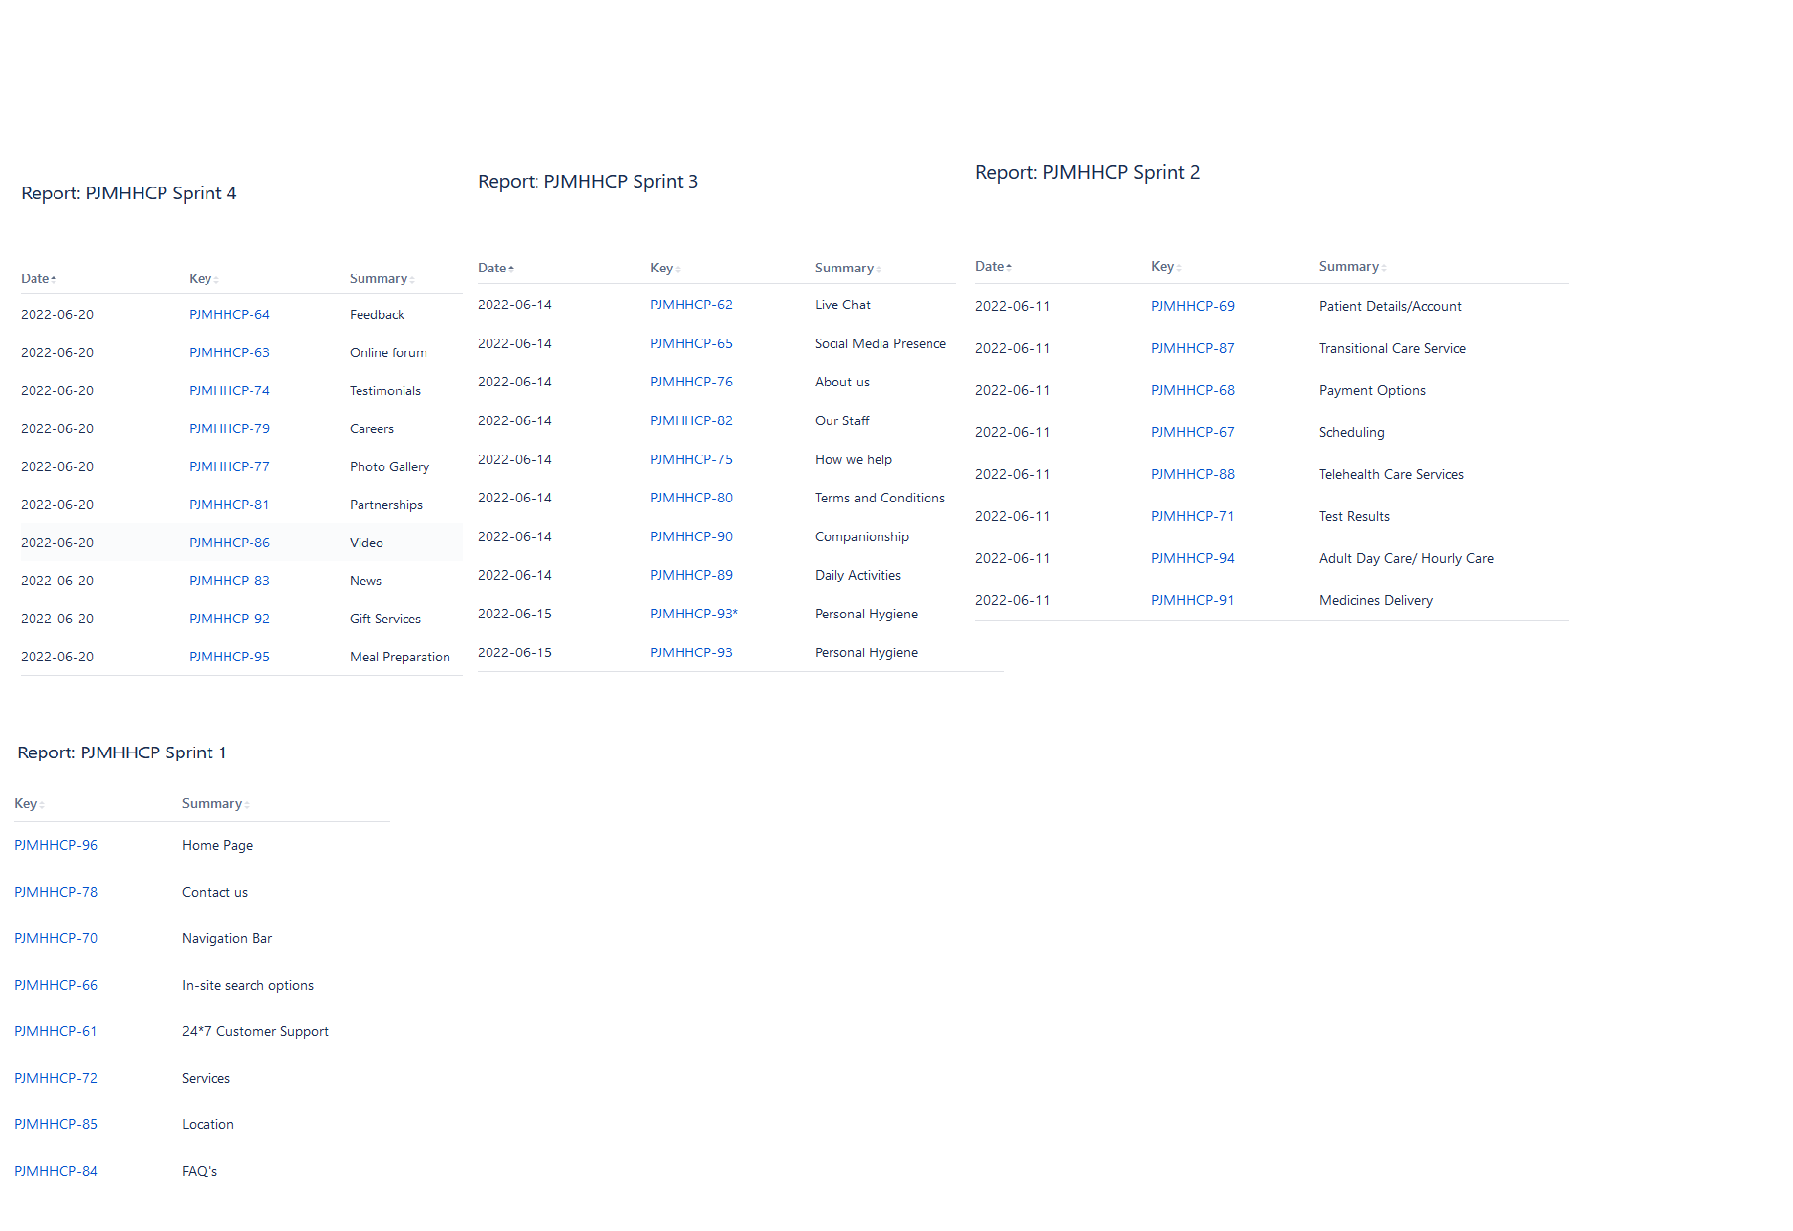Select the "Payment Options" summary
Viewport: 1793px width, 1231px height.
1372,391
